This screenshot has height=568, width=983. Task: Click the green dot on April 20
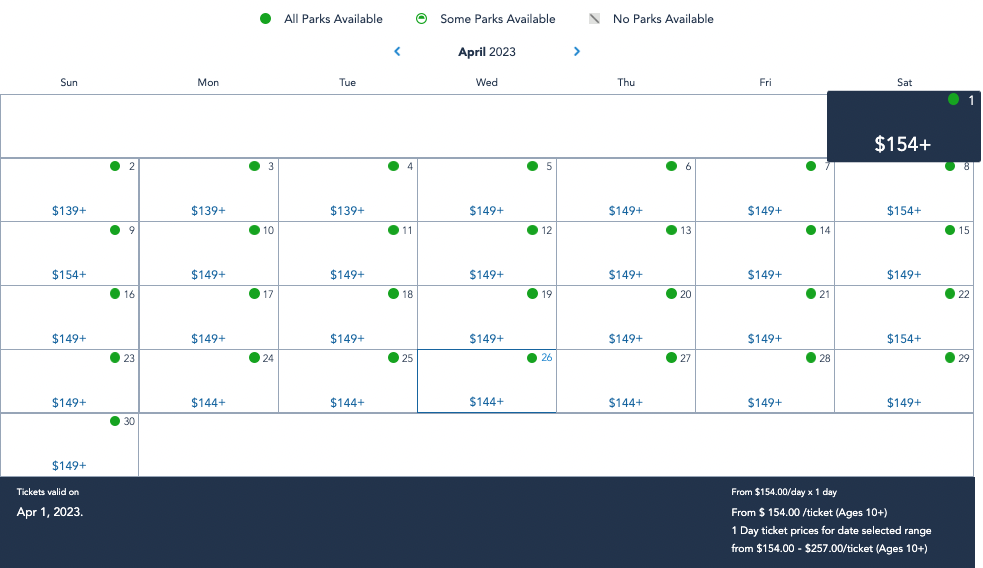click(671, 294)
